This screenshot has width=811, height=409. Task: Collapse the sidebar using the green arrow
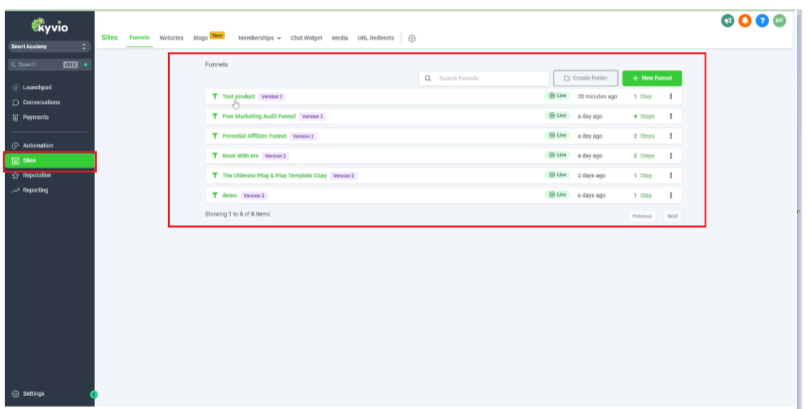tap(94, 395)
